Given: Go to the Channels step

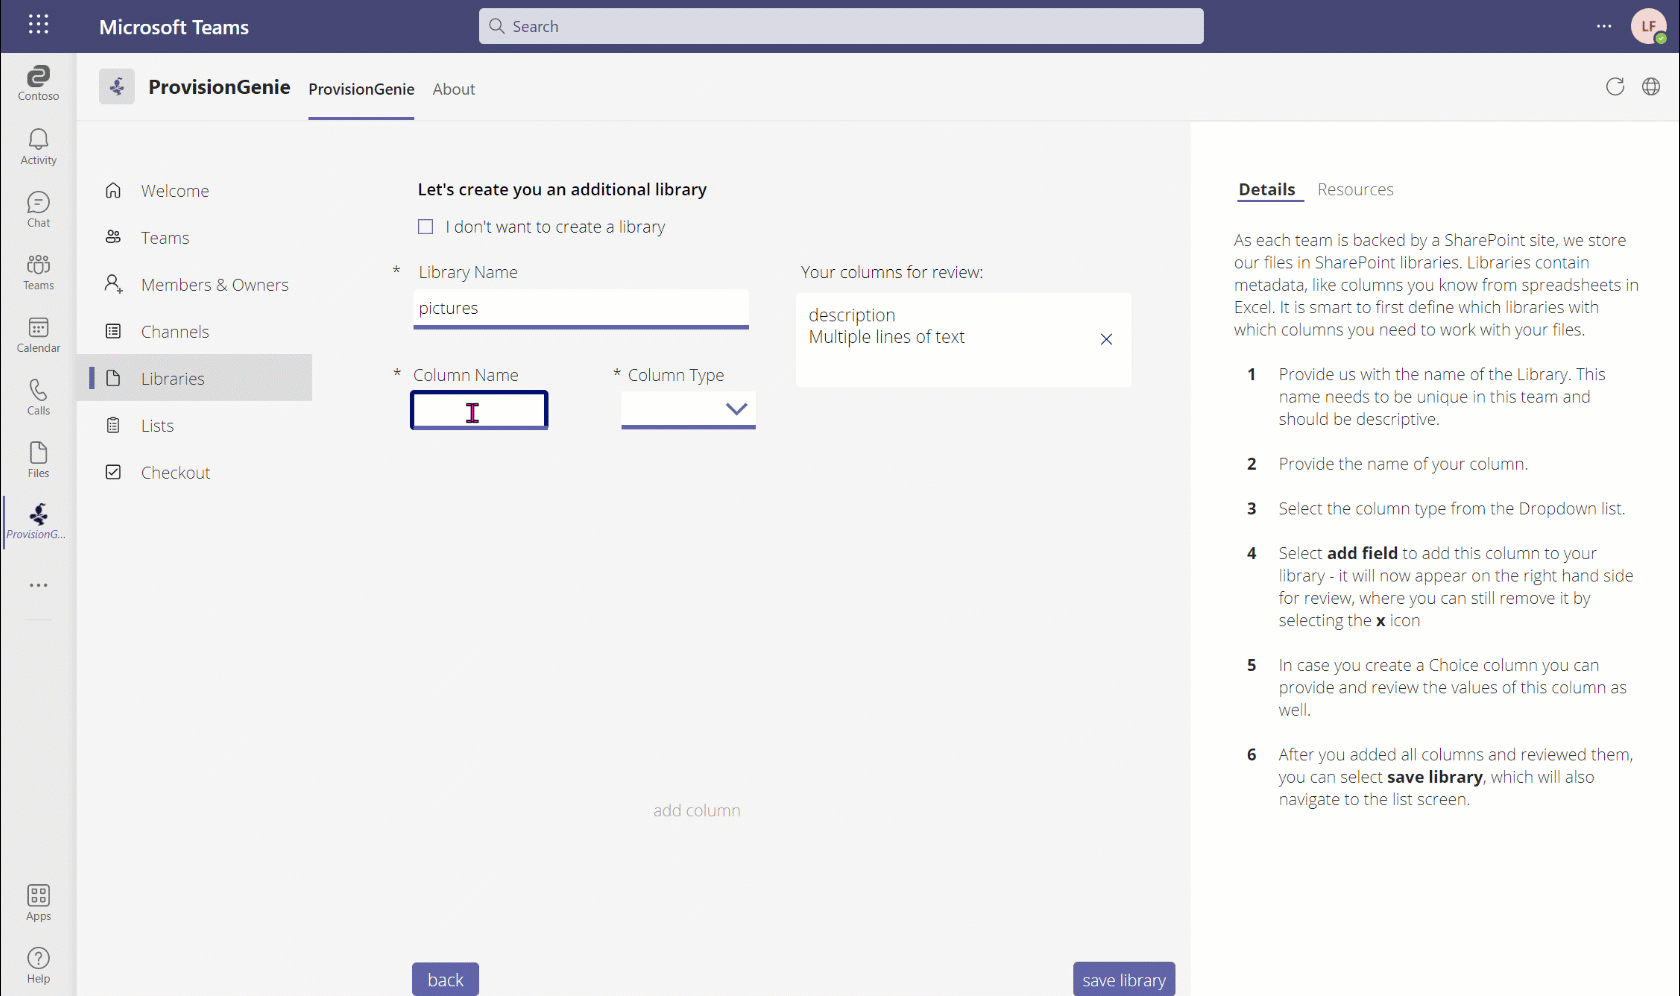Looking at the screenshot, I should (x=194, y=332).
